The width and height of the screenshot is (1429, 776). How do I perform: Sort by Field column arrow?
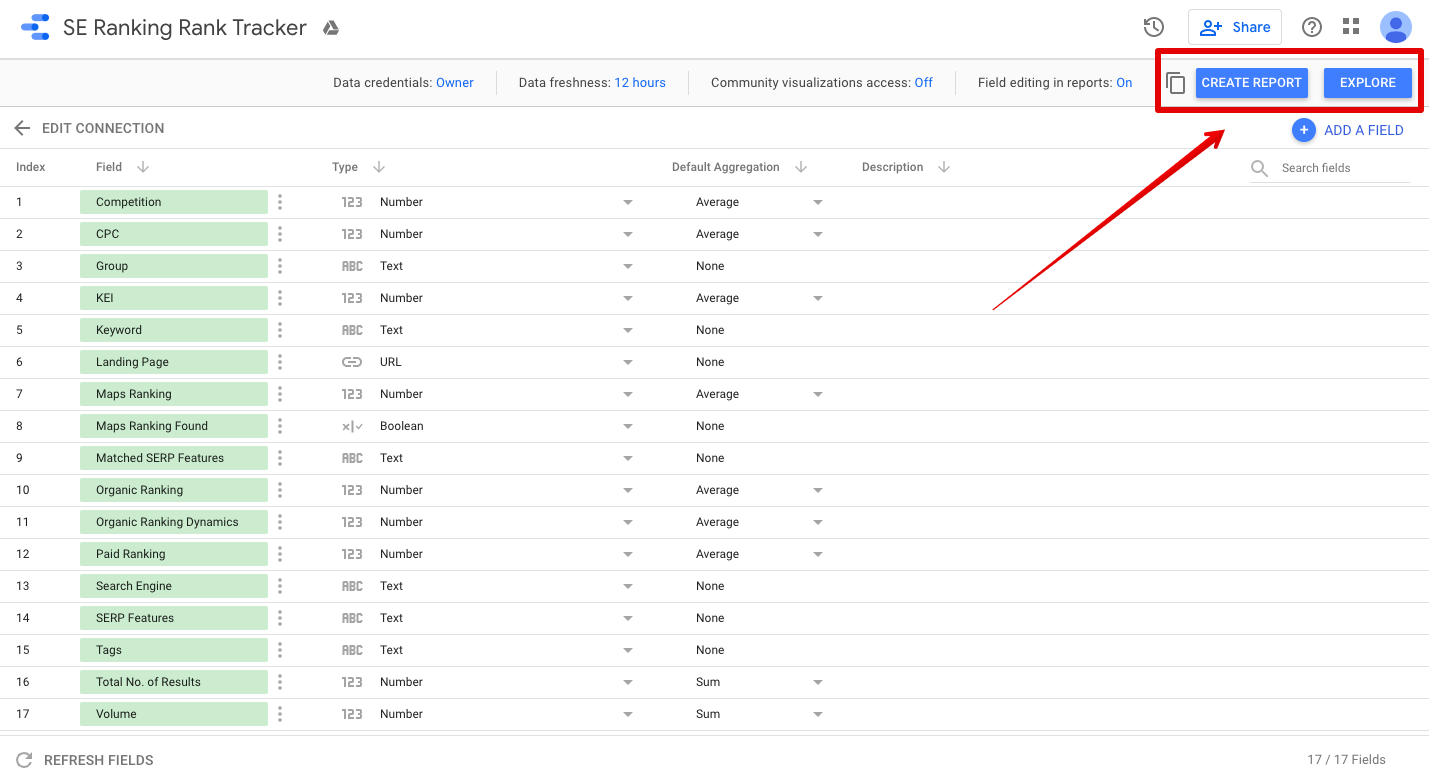[x=143, y=167]
